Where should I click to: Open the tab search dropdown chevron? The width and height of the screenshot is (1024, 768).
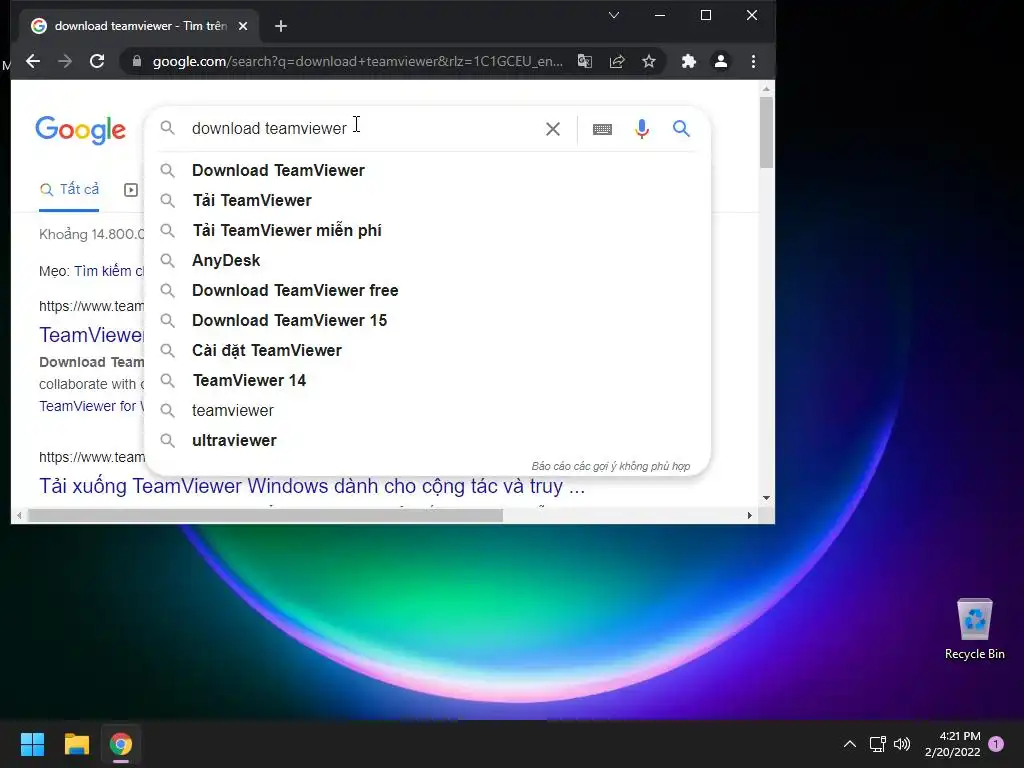(x=614, y=15)
